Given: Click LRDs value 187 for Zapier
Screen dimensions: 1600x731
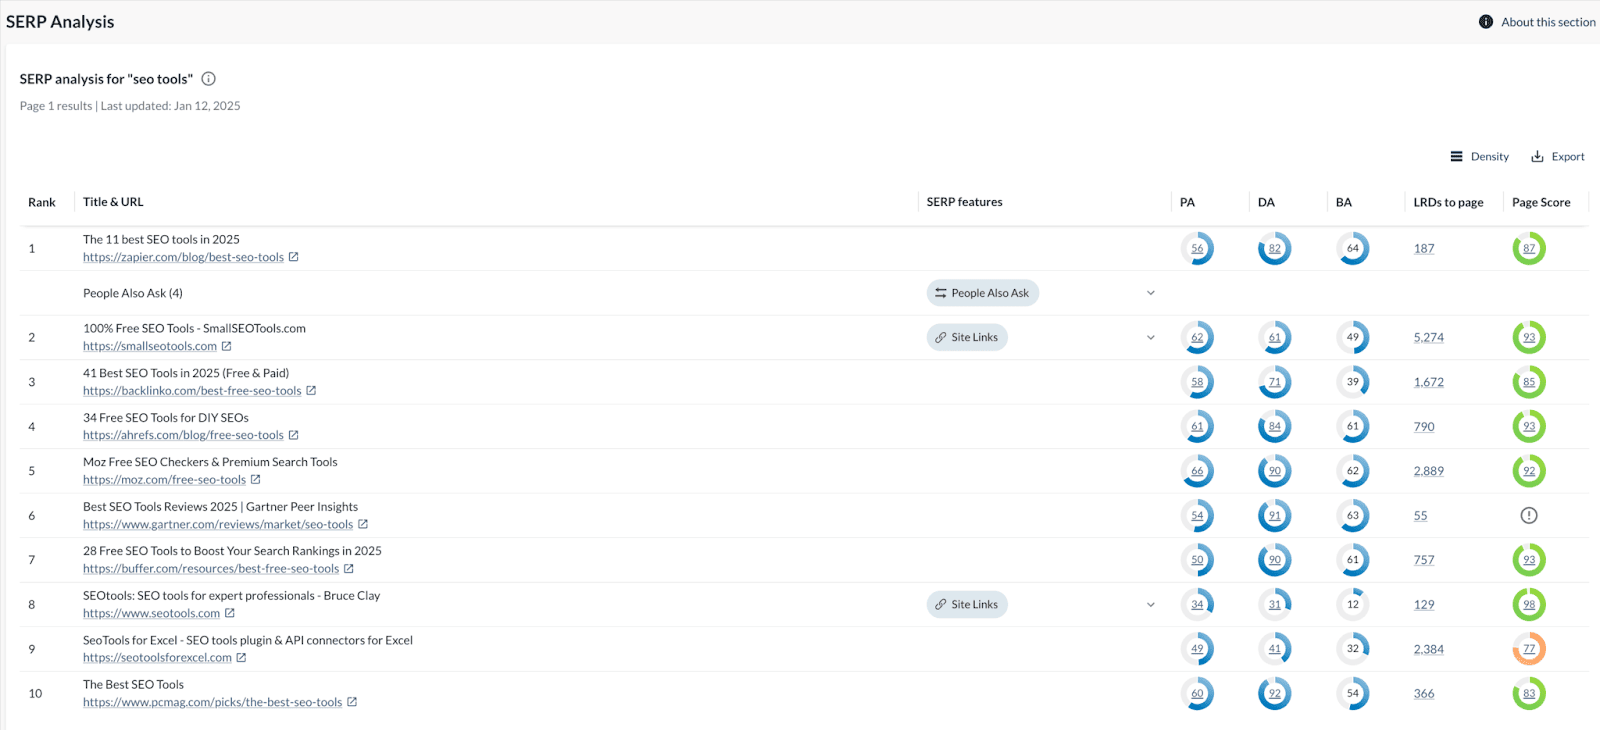Looking at the screenshot, I should click(1424, 249).
